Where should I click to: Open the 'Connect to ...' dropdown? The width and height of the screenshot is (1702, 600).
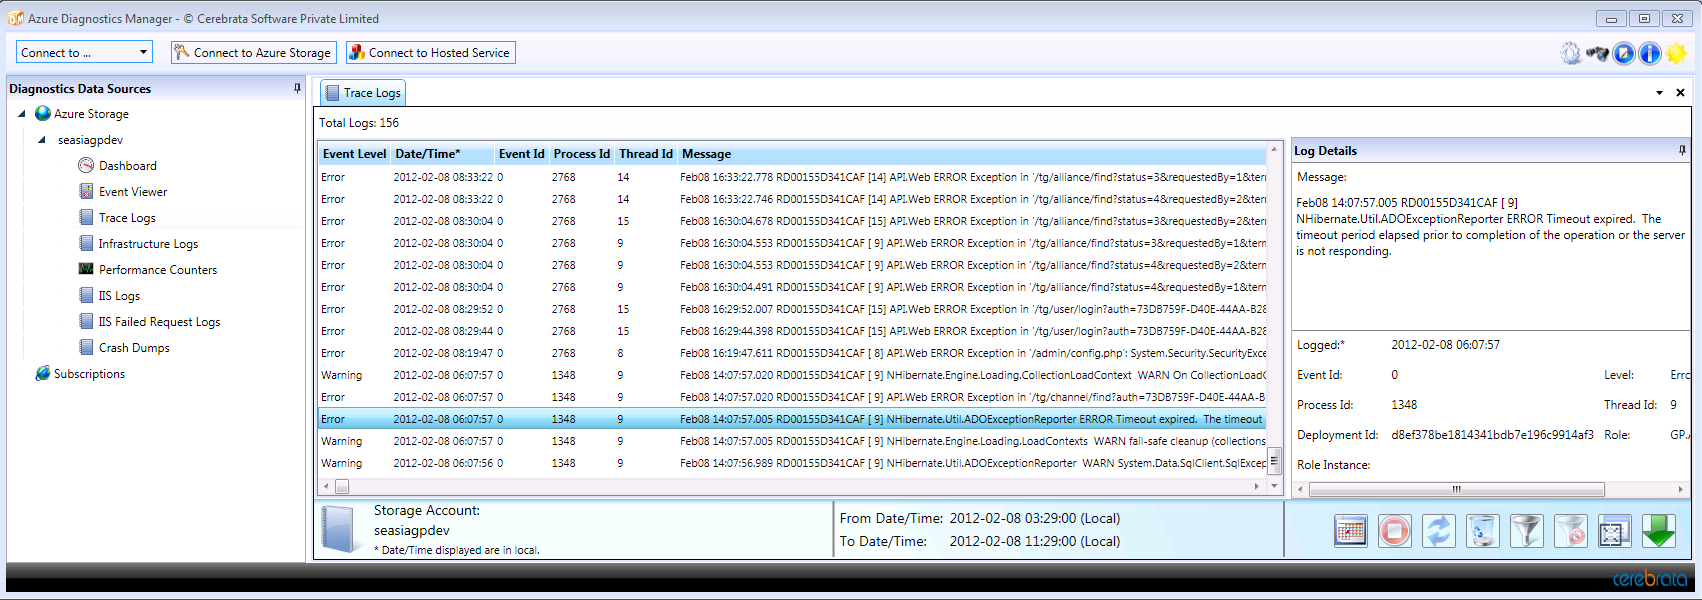pos(84,52)
